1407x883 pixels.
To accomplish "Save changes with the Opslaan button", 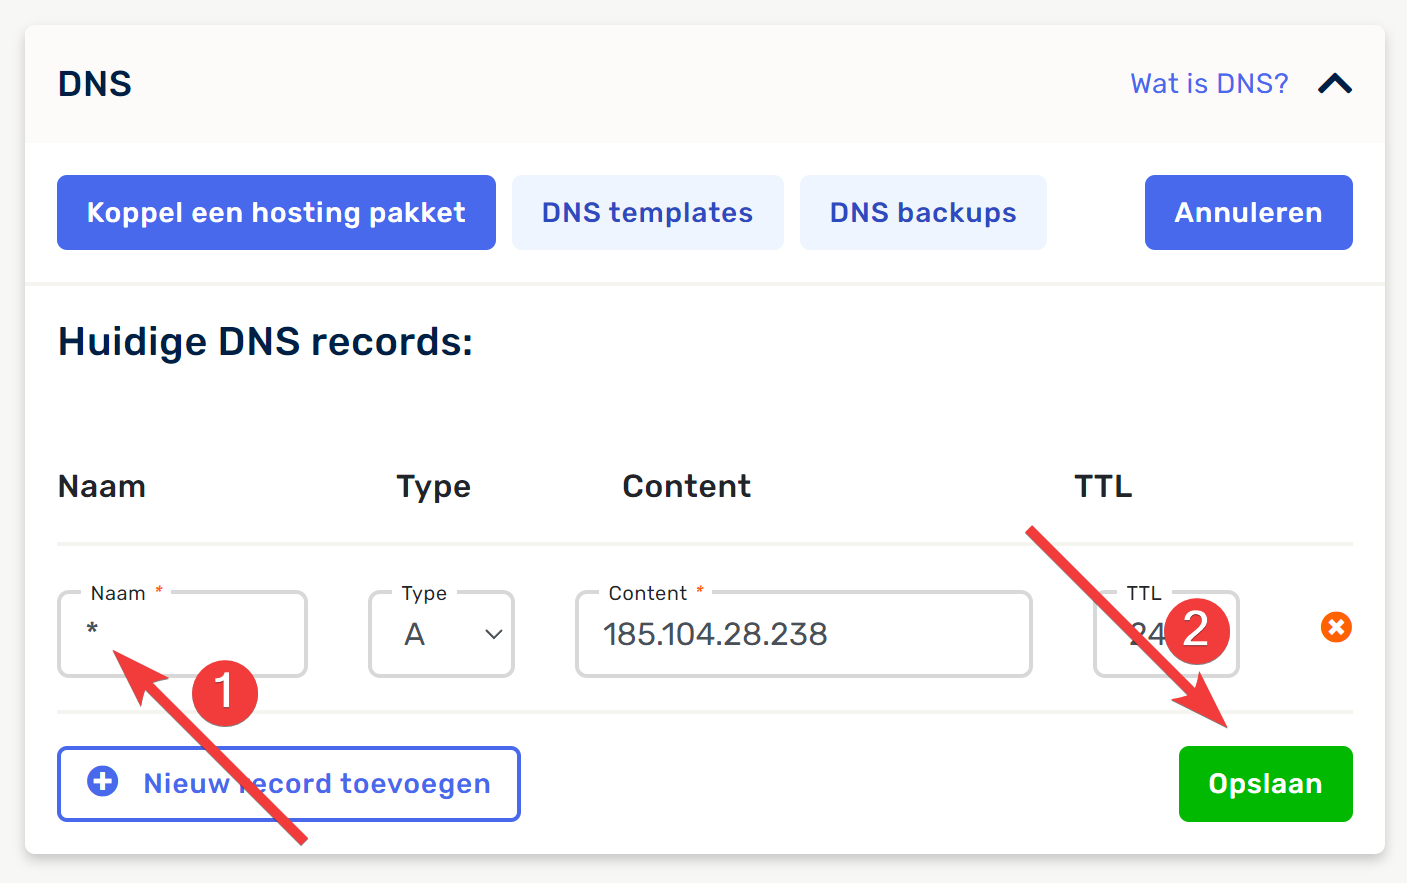I will tap(1265, 784).
